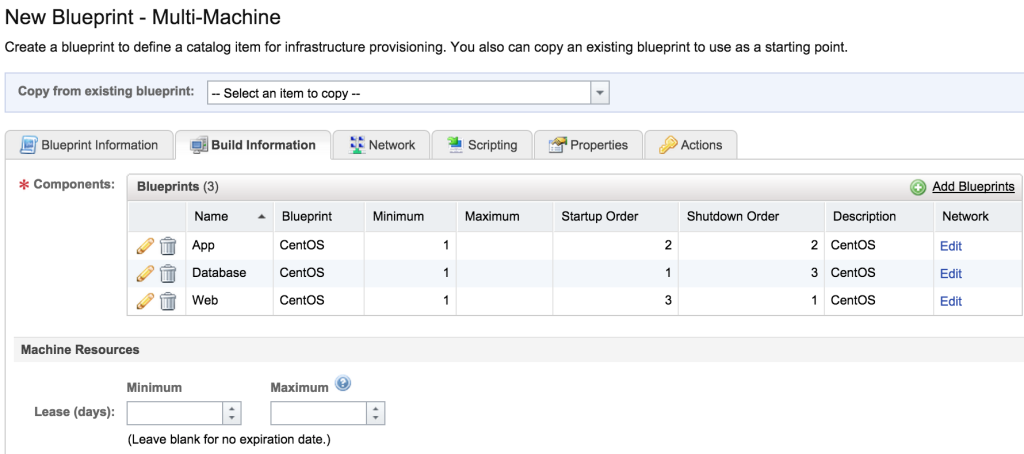Open the Actions tab
This screenshot has width=1024, height=454.
(690, 145)
